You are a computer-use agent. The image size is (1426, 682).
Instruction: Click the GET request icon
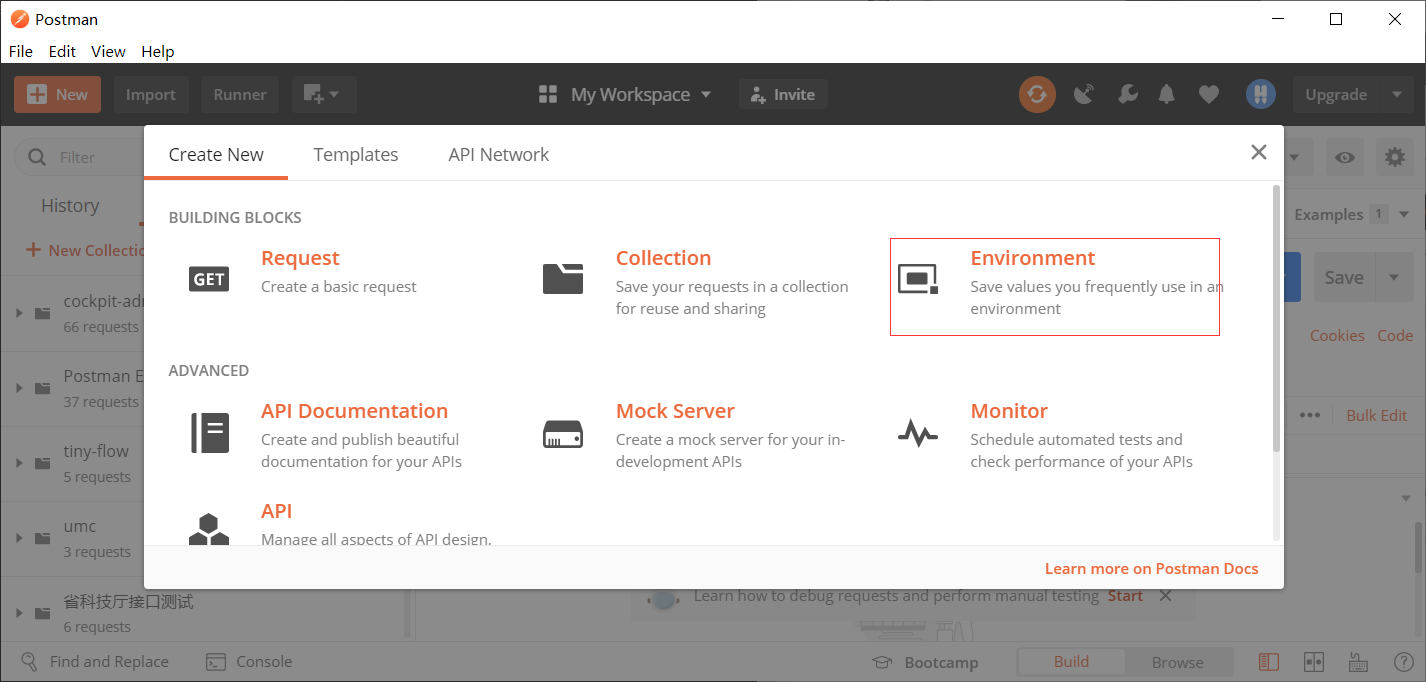(x=209, y=279)
